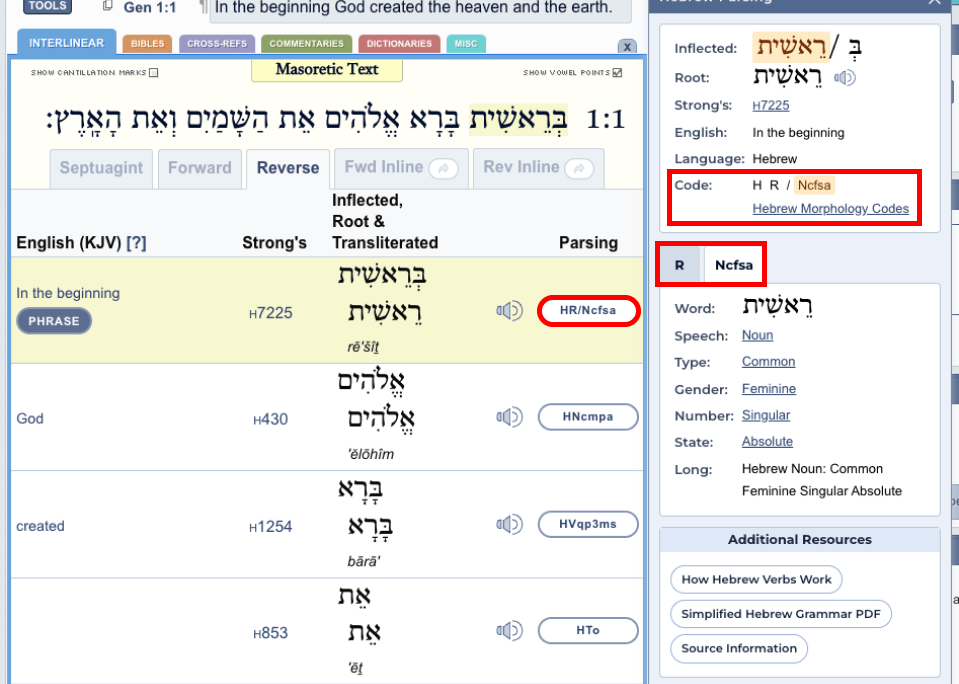The height and width of the screenshot is (684, 959).
Task: Open Strong's H853 link
Action: point(270,633)
